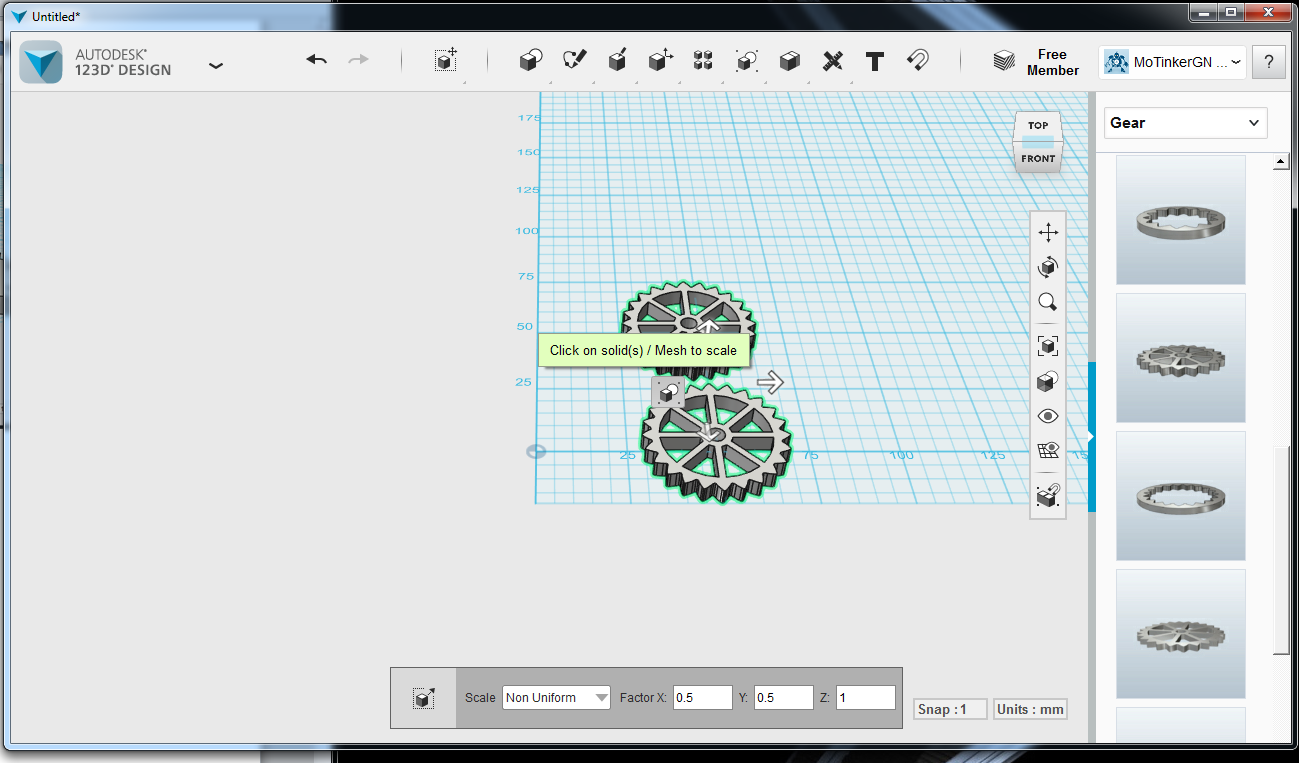Viewport: 1299px width, 763px height.
Task: Click the Scale tool icon in bottom bar
Action: pyautogui.click(x=423, y=698)
